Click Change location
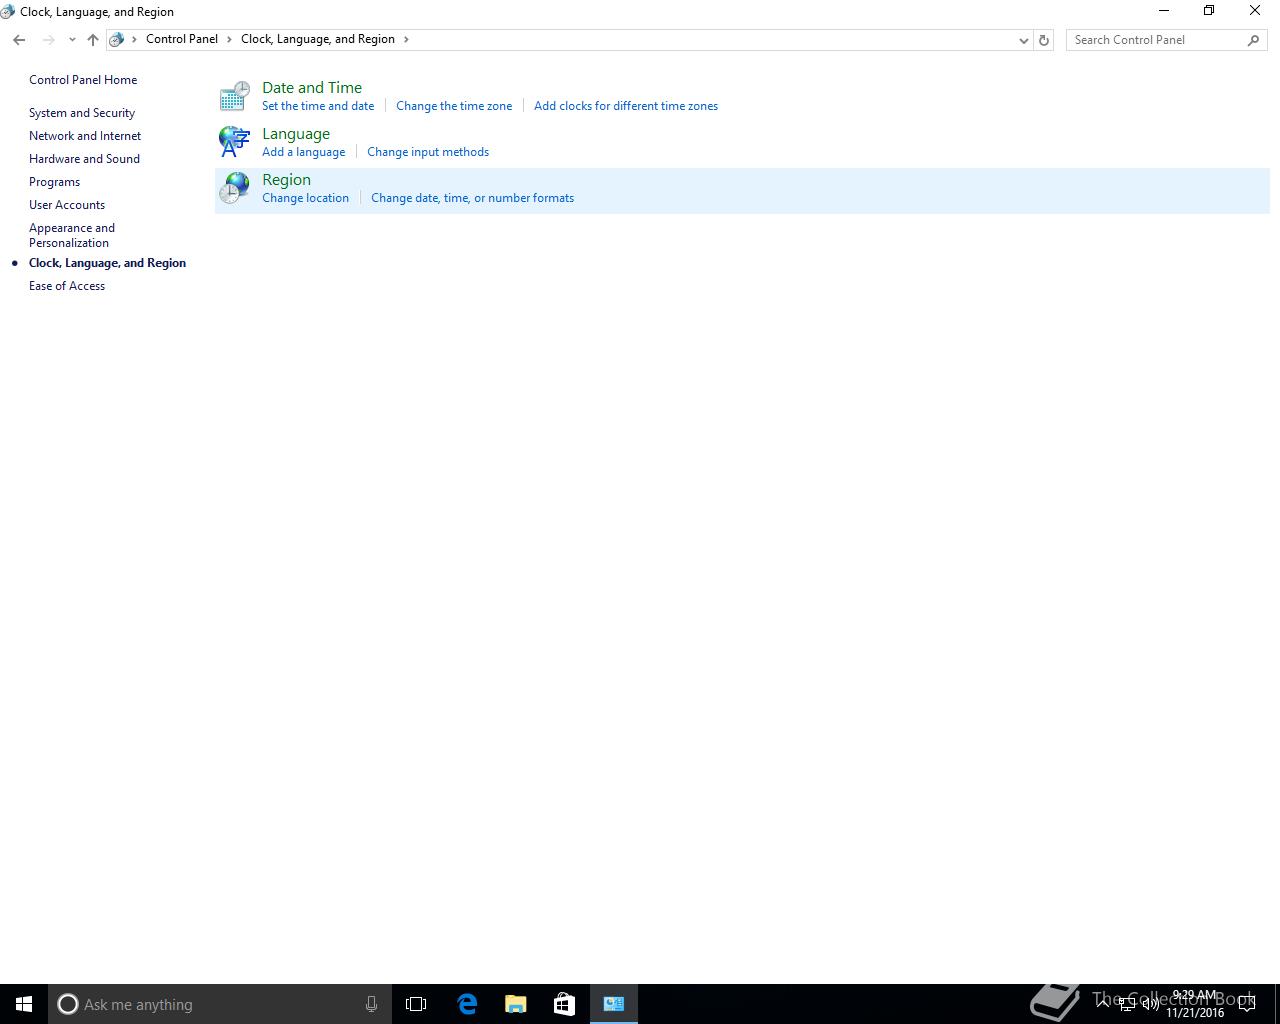The width and height of the screenshot is (1280, 1024). [x=306, y=198]
